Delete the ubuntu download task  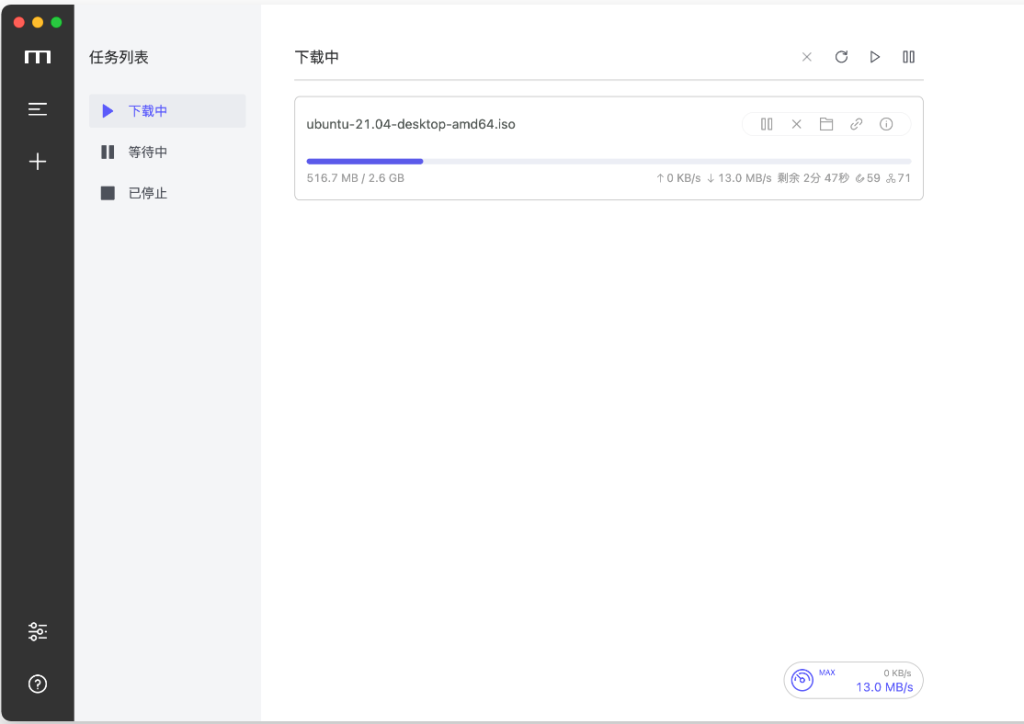[796, 124]
